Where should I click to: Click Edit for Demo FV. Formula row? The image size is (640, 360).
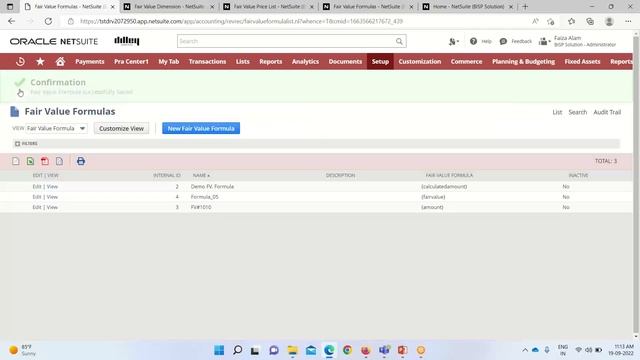(37, 187)
